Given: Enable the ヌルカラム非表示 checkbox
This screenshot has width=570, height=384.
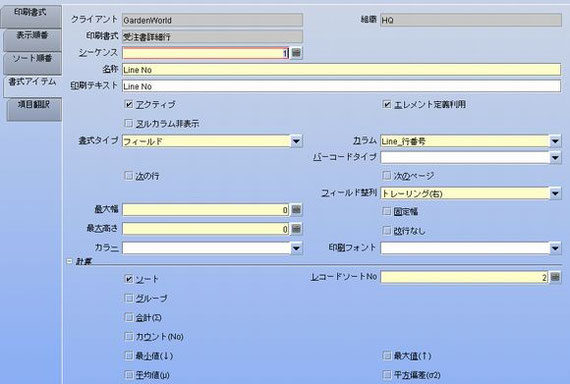Looking at the screenshot, I should 128,123.
